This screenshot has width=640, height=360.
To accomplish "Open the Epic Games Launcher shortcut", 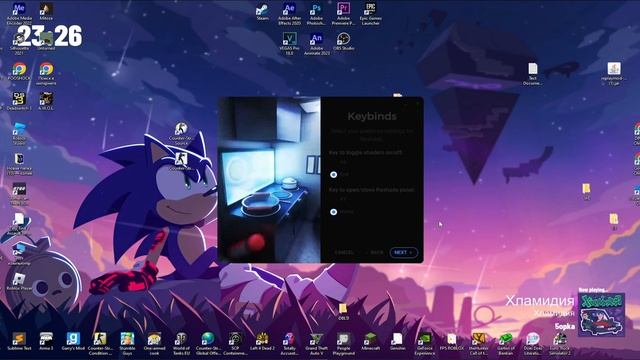I will pos(370,14).
